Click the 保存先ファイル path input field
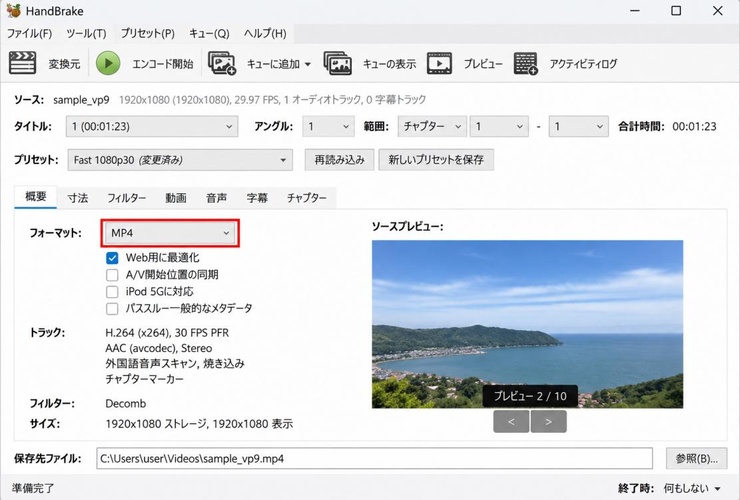The height and width of the screenshot is (500, 740). coord(374,458)
